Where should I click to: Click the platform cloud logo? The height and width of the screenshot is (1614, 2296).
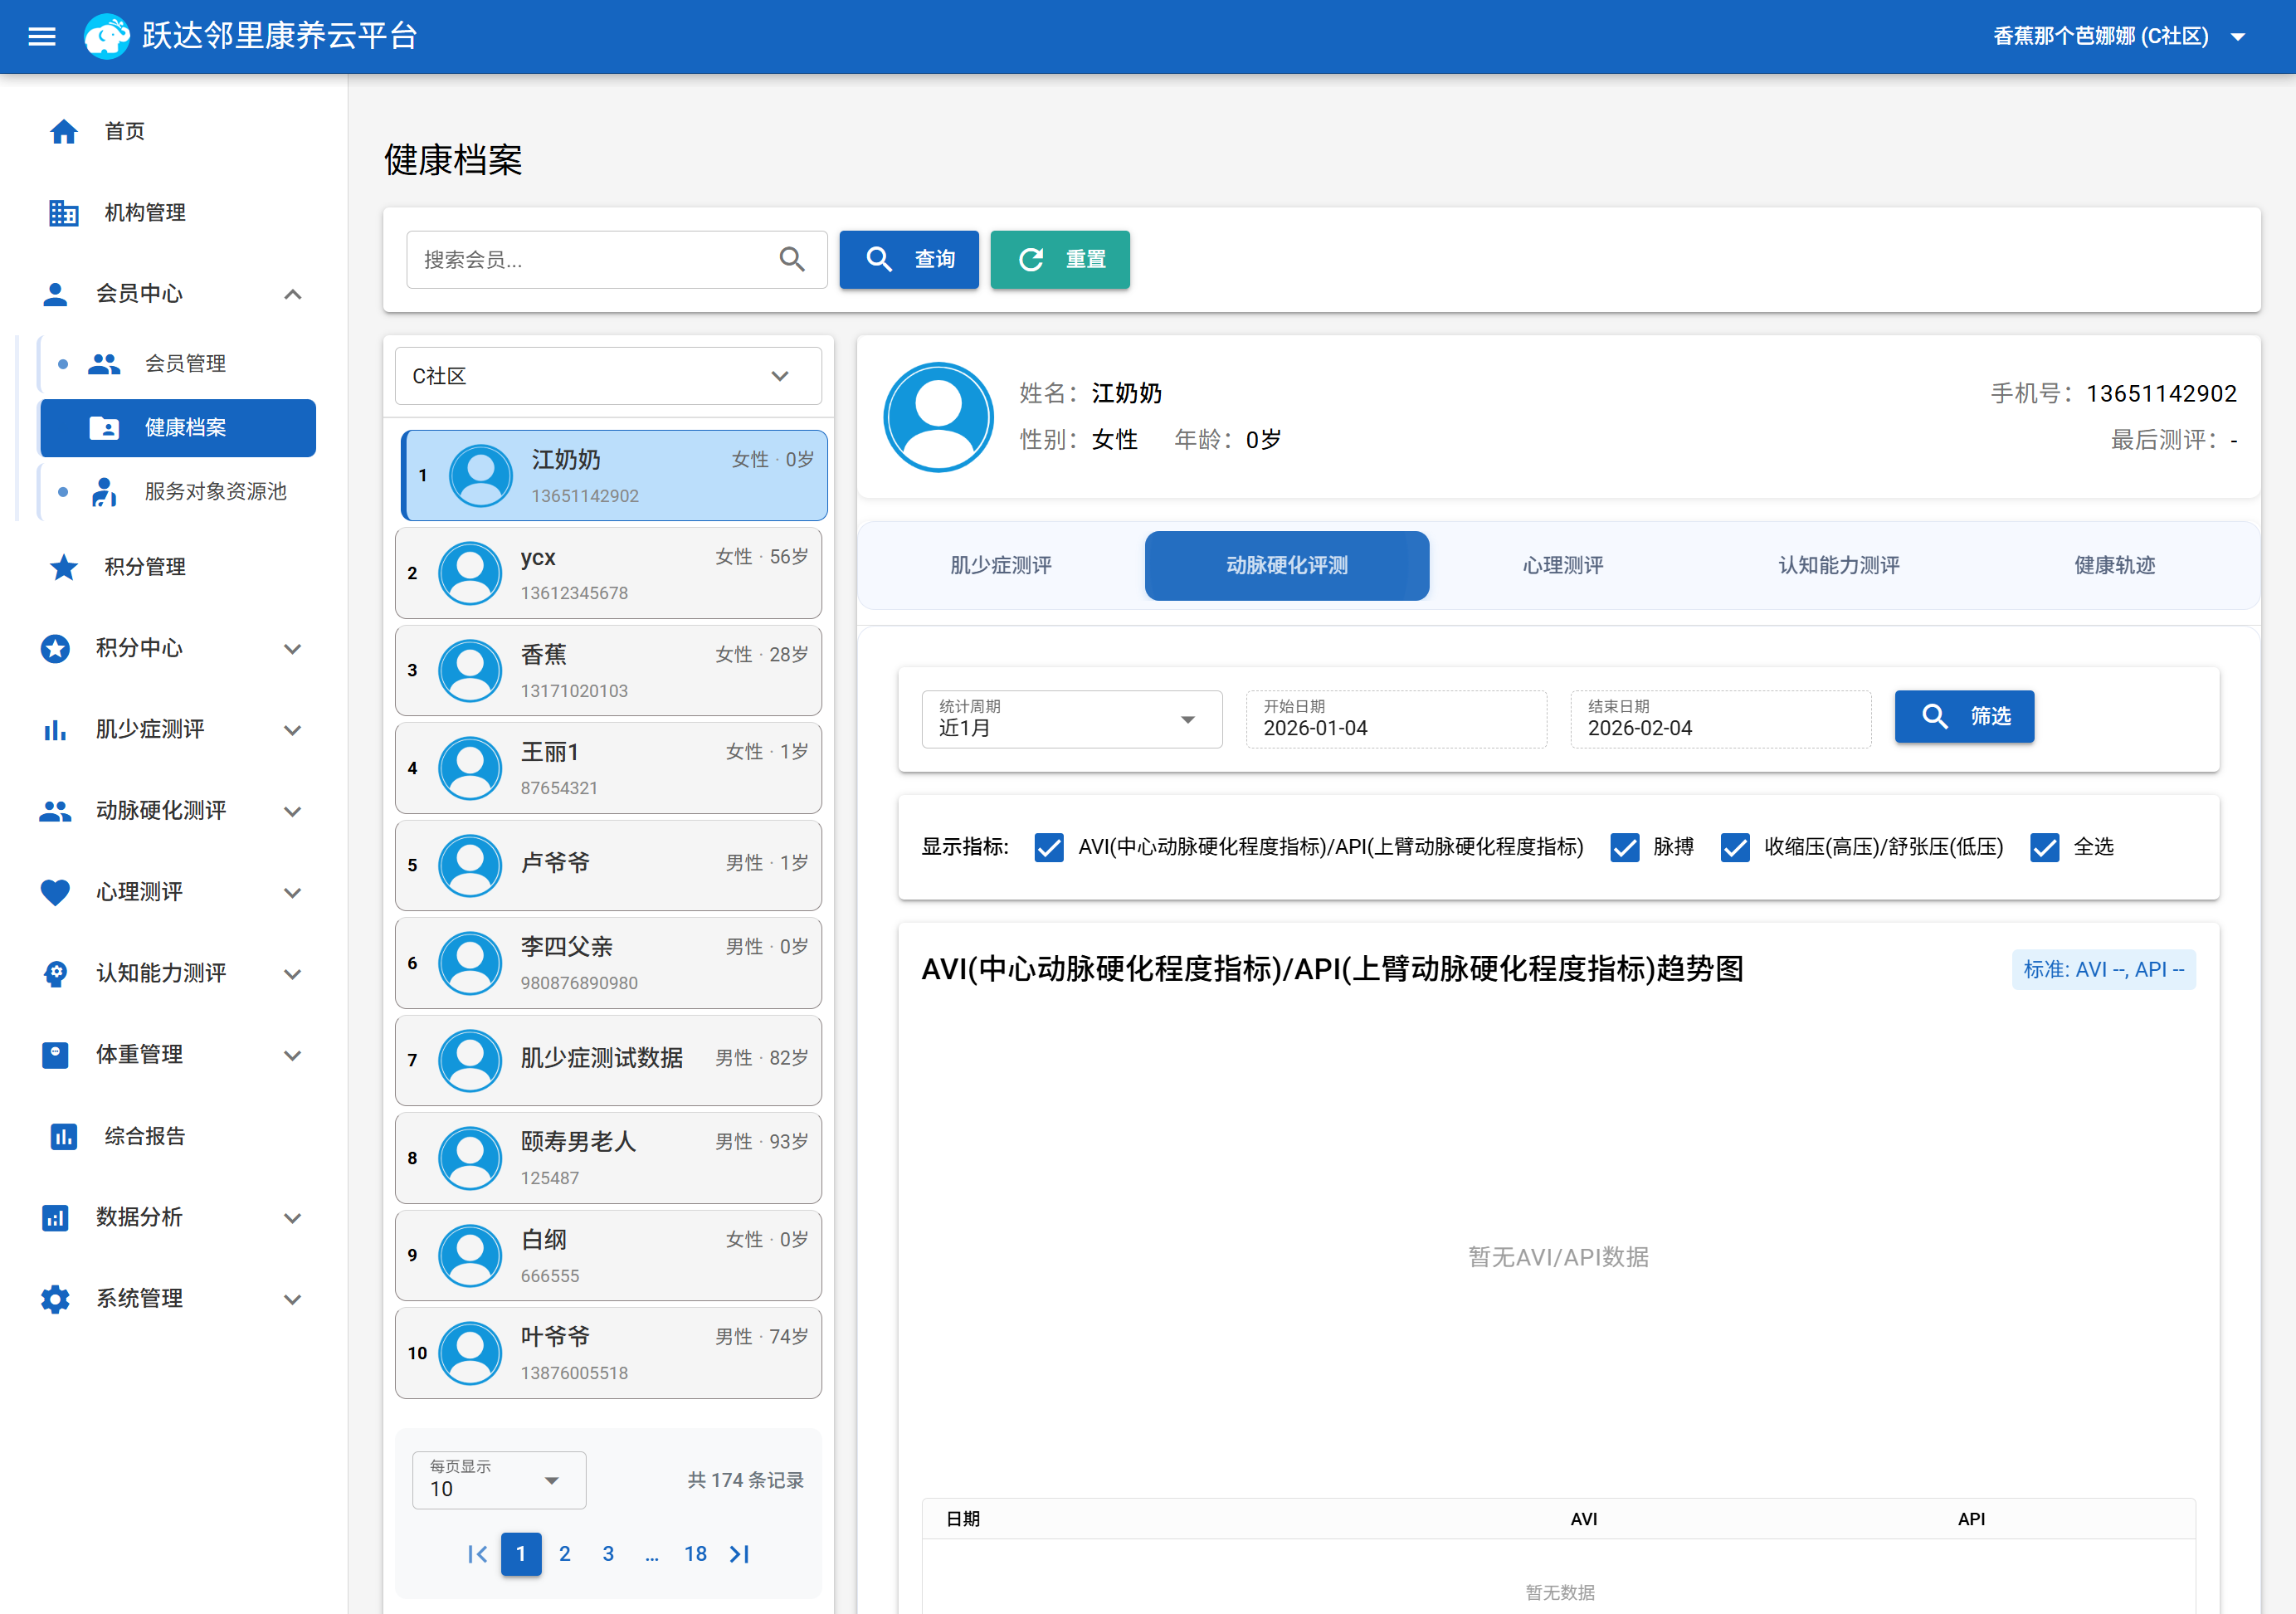[x=106, y=37]
